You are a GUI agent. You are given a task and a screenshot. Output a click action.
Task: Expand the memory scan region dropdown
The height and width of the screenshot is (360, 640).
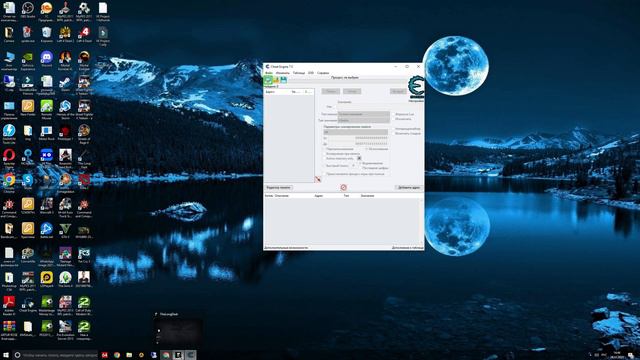pyautogui.click(x=356, y=132)
